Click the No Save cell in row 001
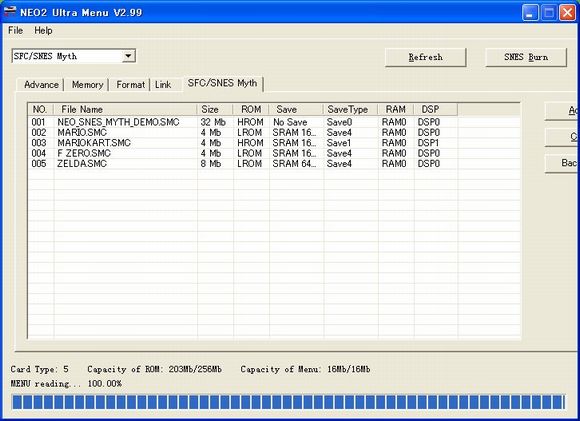Image resolution: width=580 pixels, height=421 pixels. point(290,122)
